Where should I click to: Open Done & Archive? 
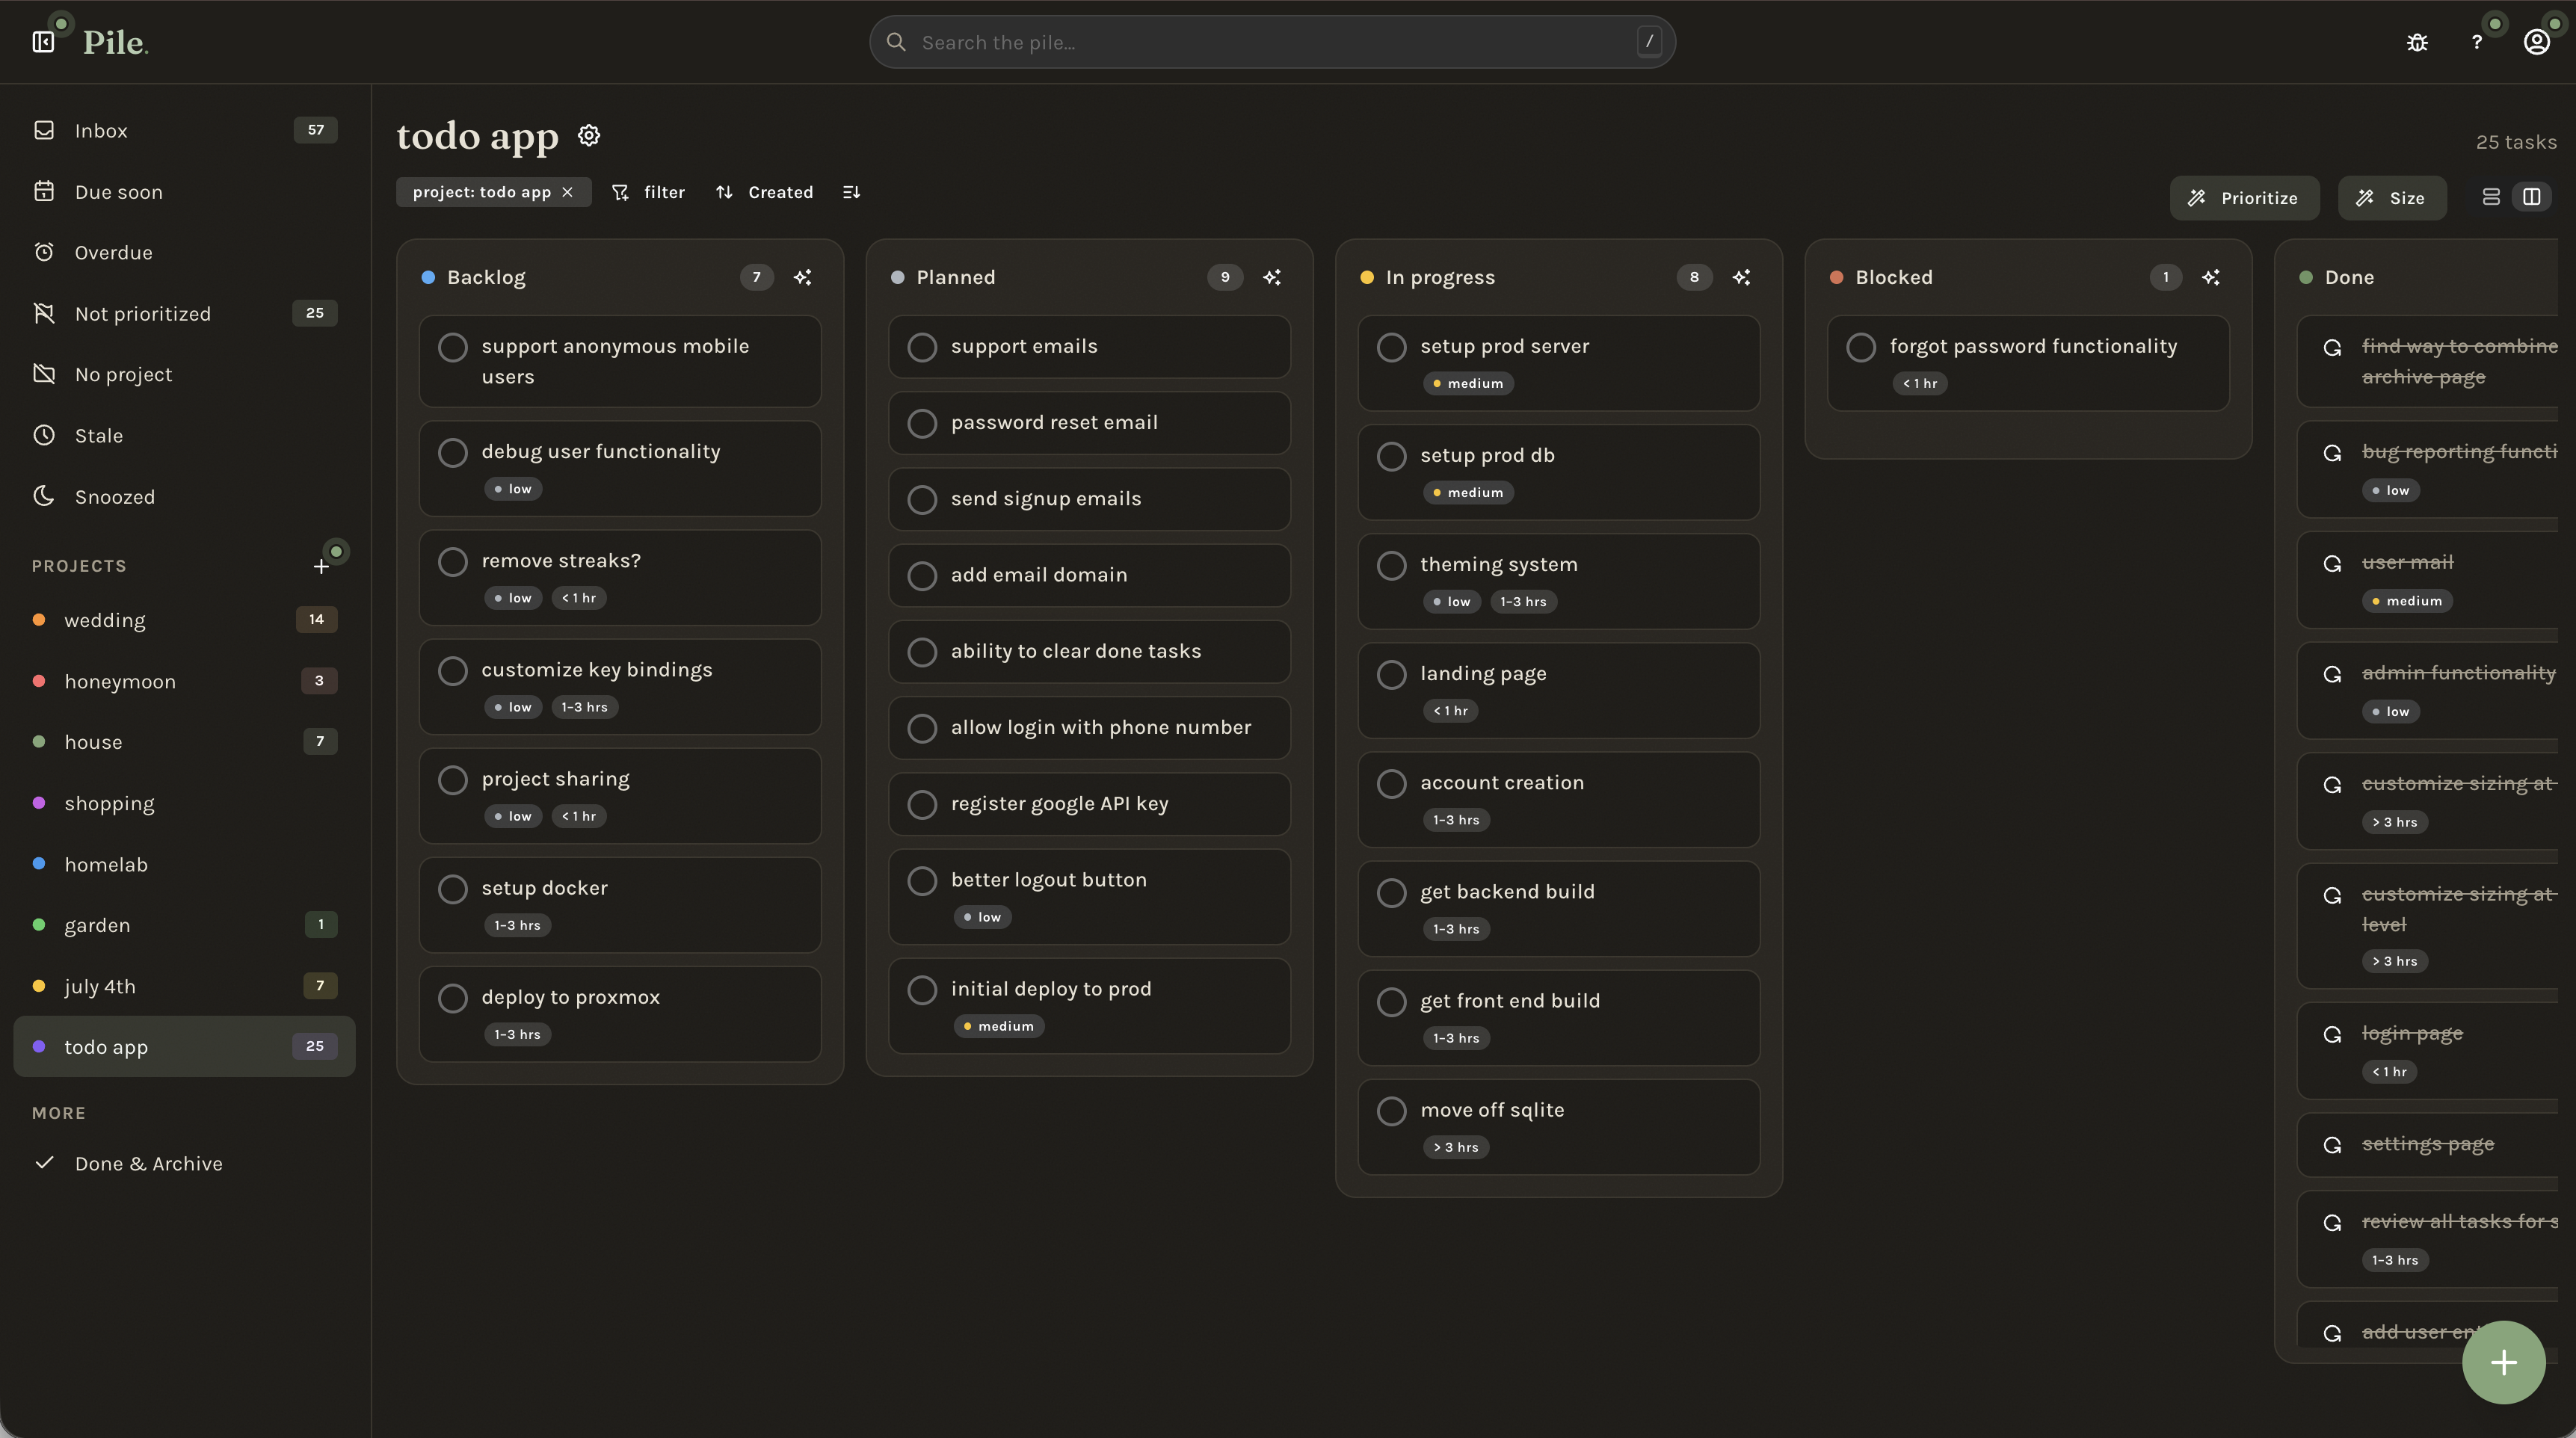185,1163
